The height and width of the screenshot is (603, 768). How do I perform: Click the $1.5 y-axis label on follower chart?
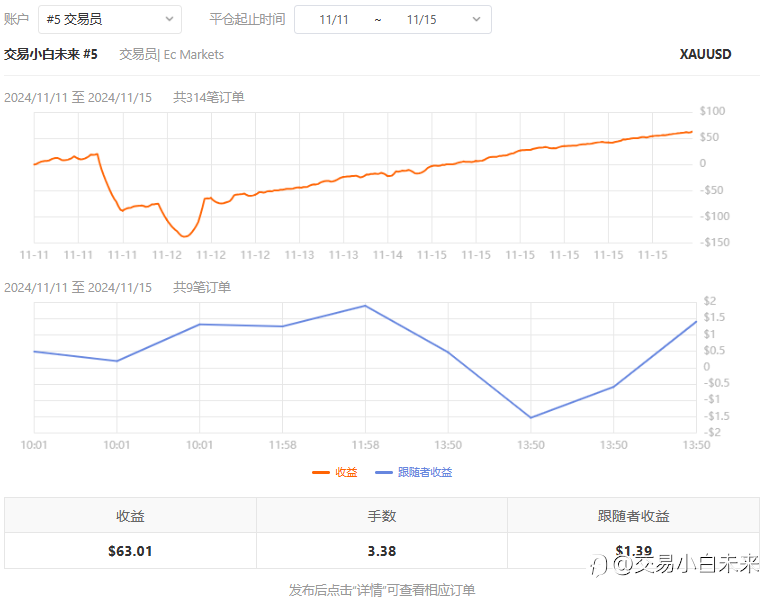[x=714, y=317]
